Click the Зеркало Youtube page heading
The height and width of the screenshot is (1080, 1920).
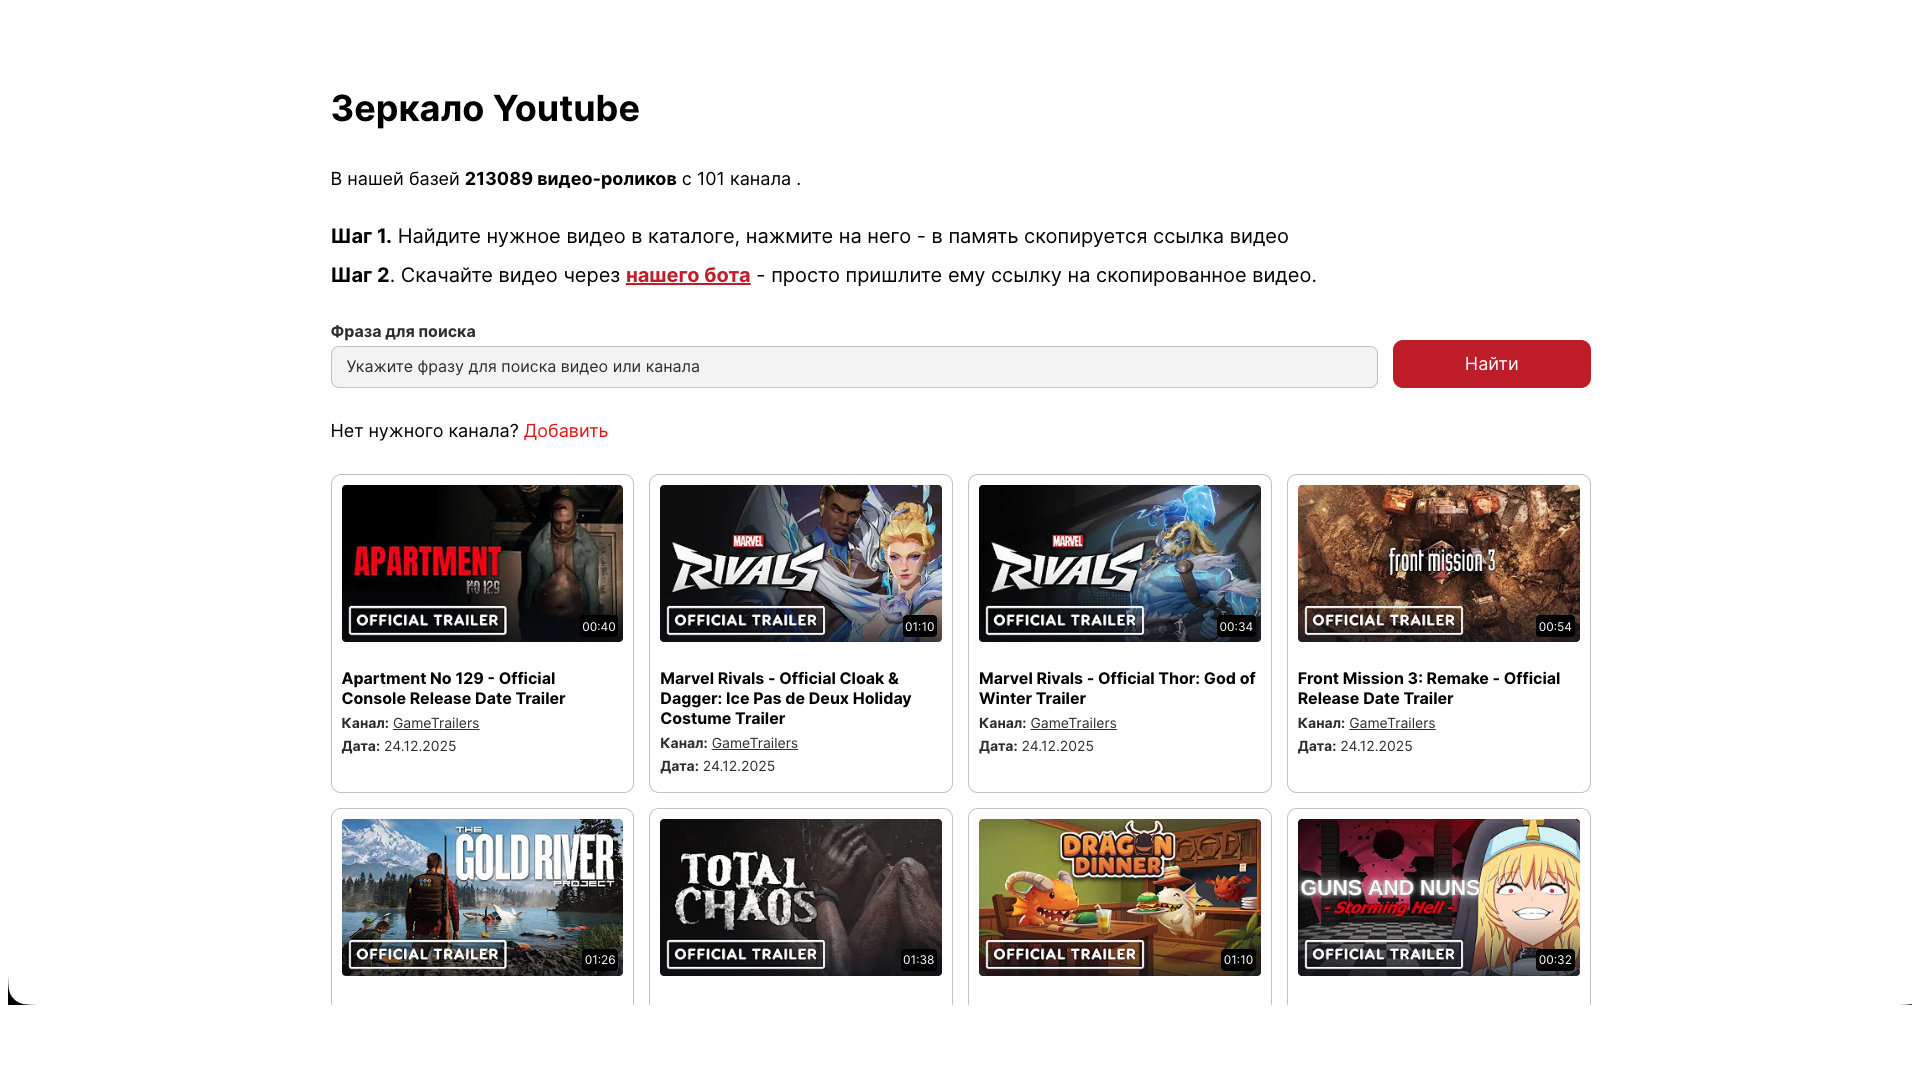pos(485,108)
